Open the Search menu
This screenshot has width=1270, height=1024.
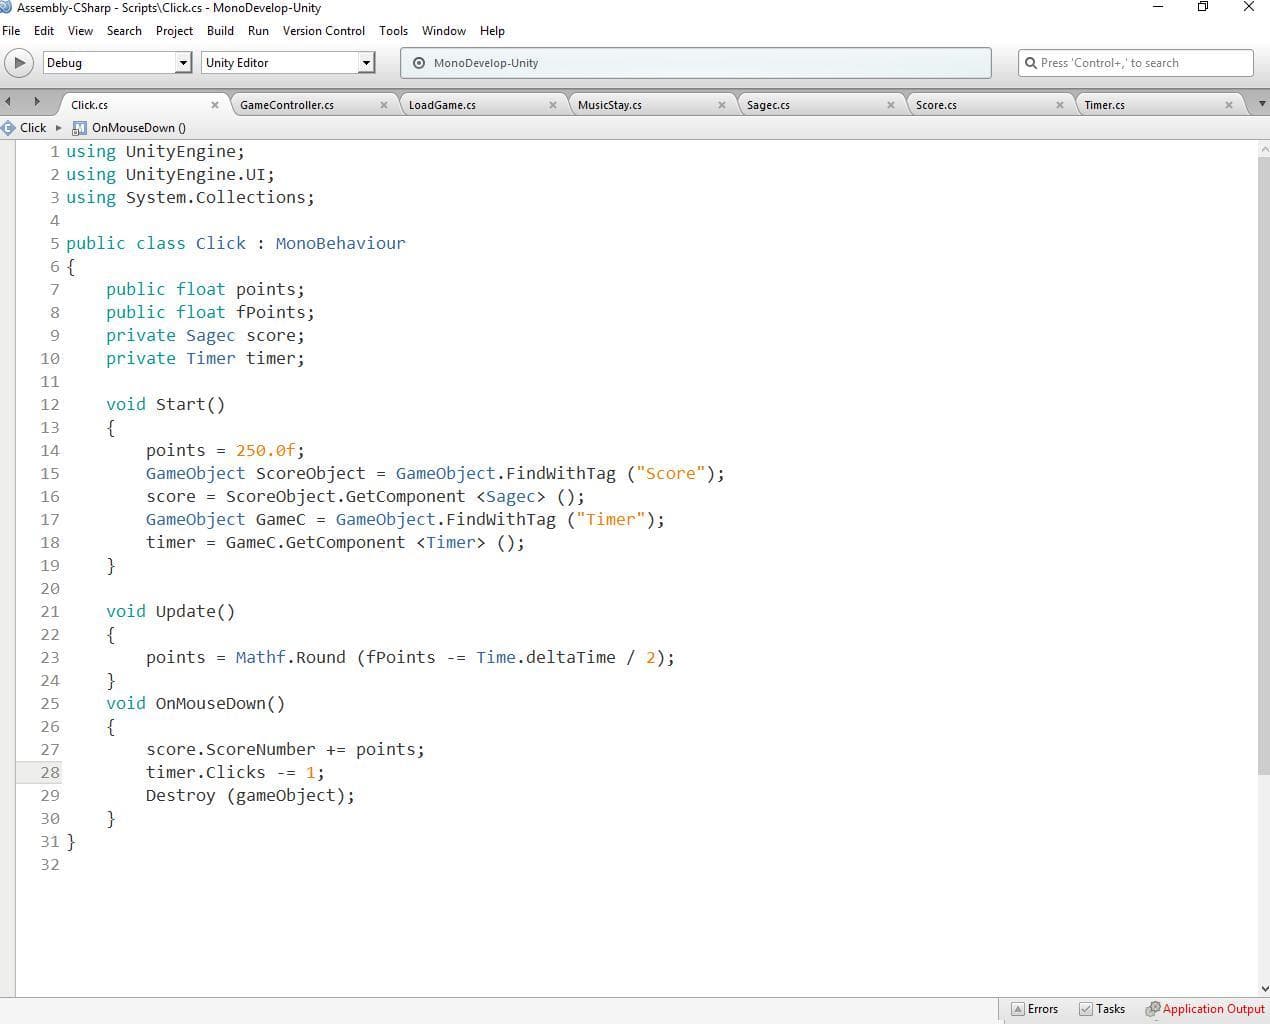click(x=124, y=31)
